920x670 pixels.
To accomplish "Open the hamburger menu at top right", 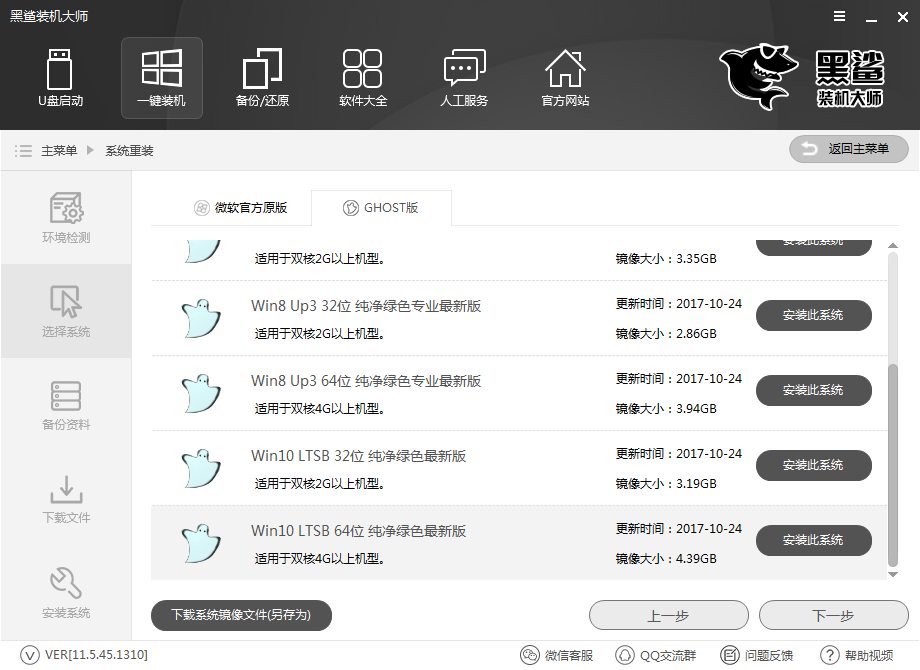I will coord(838,16).
